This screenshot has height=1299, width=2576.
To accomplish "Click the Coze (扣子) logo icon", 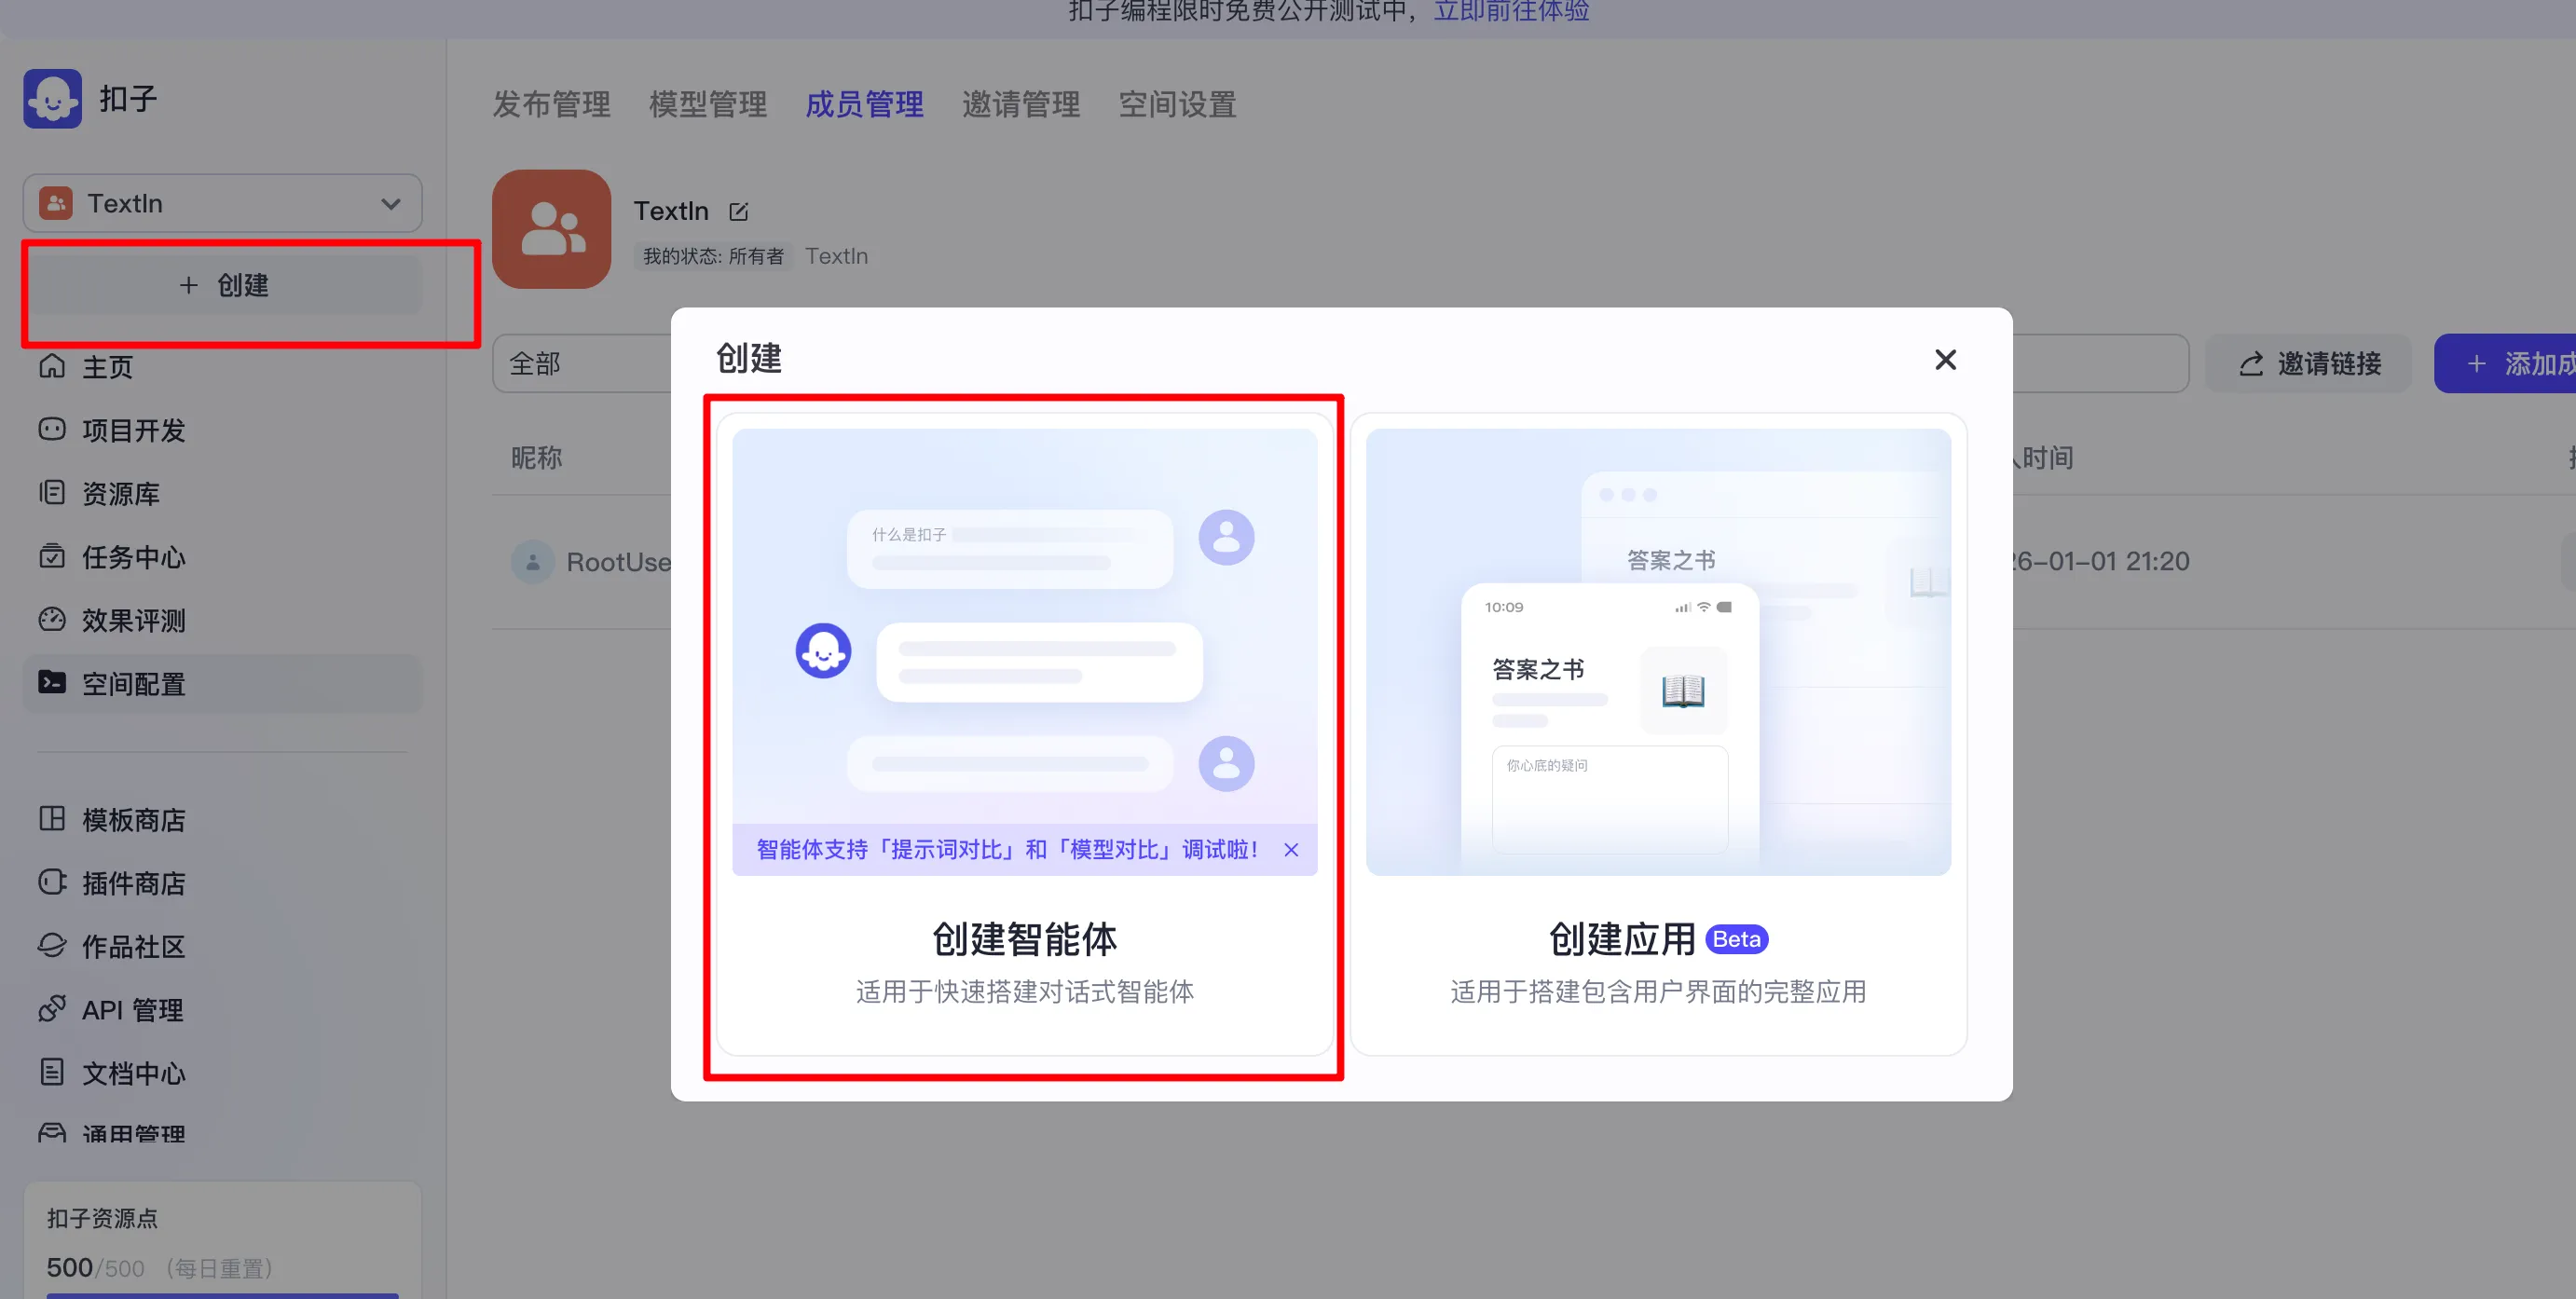I will tap(53, 98).
